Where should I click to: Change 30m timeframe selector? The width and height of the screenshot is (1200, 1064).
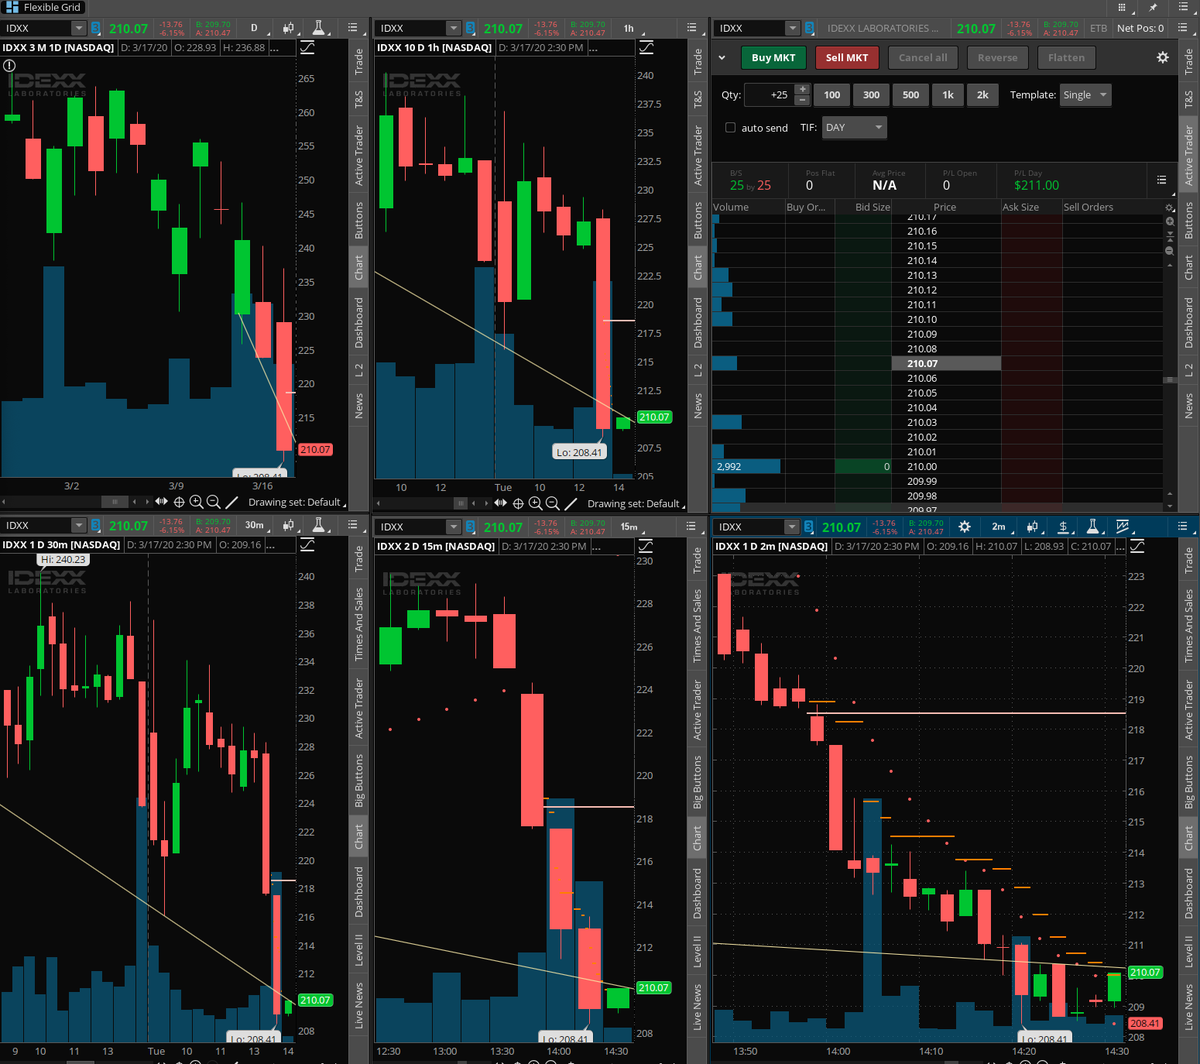pyautogui.click(x=254, y=526)
